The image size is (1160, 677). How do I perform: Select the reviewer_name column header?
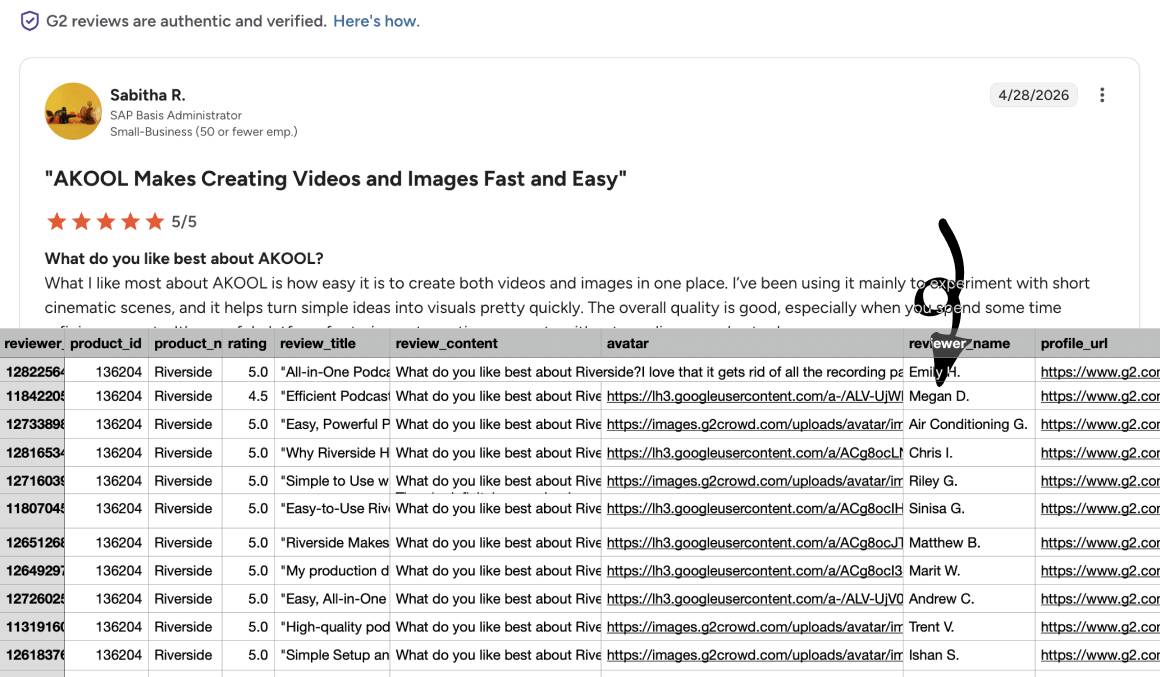point(969,343)
